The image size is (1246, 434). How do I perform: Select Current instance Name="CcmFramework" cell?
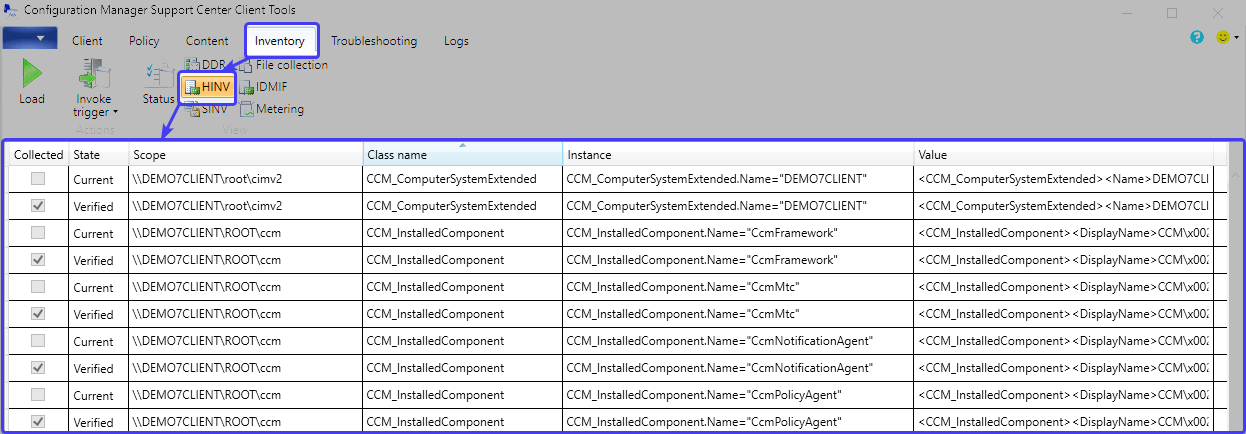tap(738, 233)
